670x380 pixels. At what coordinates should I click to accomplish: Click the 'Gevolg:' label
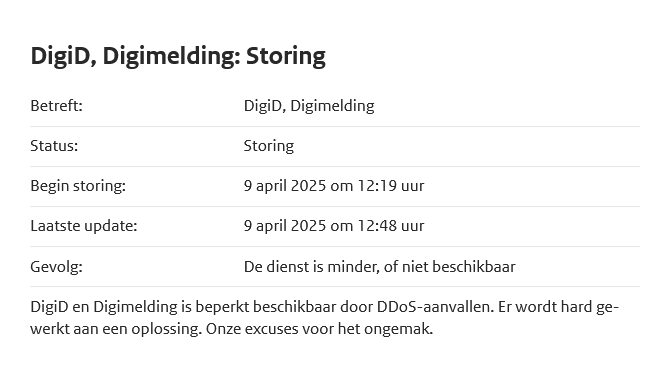(x=56, y=267)
